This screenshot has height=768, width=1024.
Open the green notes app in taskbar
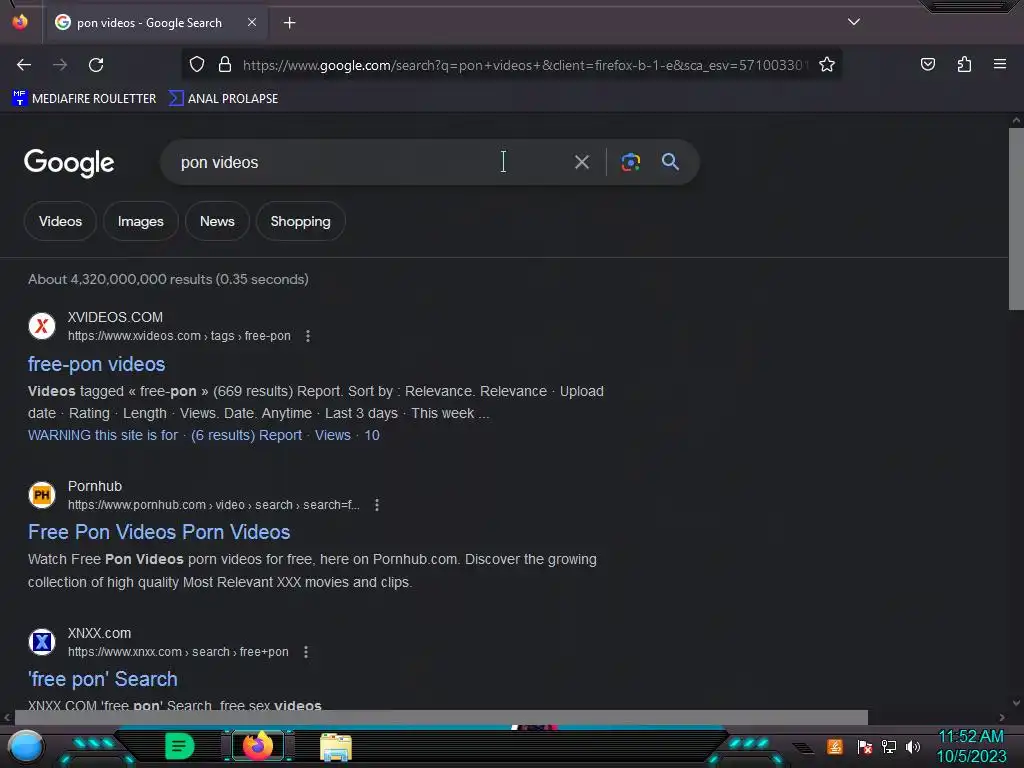[180, 746]
